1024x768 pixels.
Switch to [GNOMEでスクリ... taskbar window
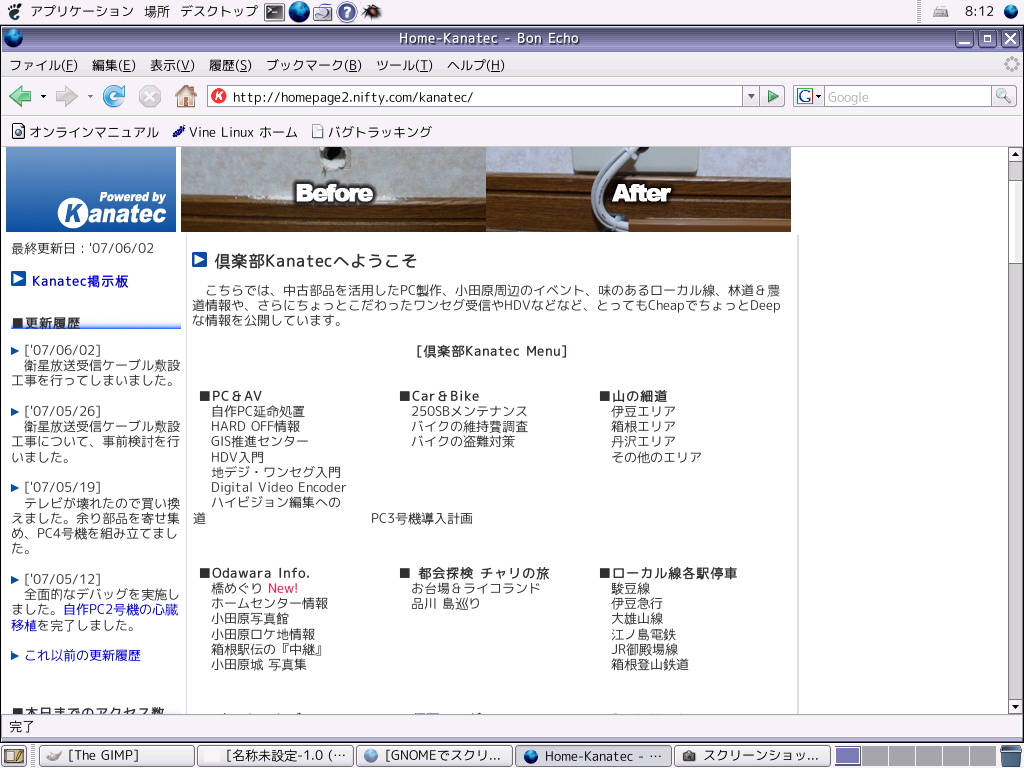tap(434, 756)
